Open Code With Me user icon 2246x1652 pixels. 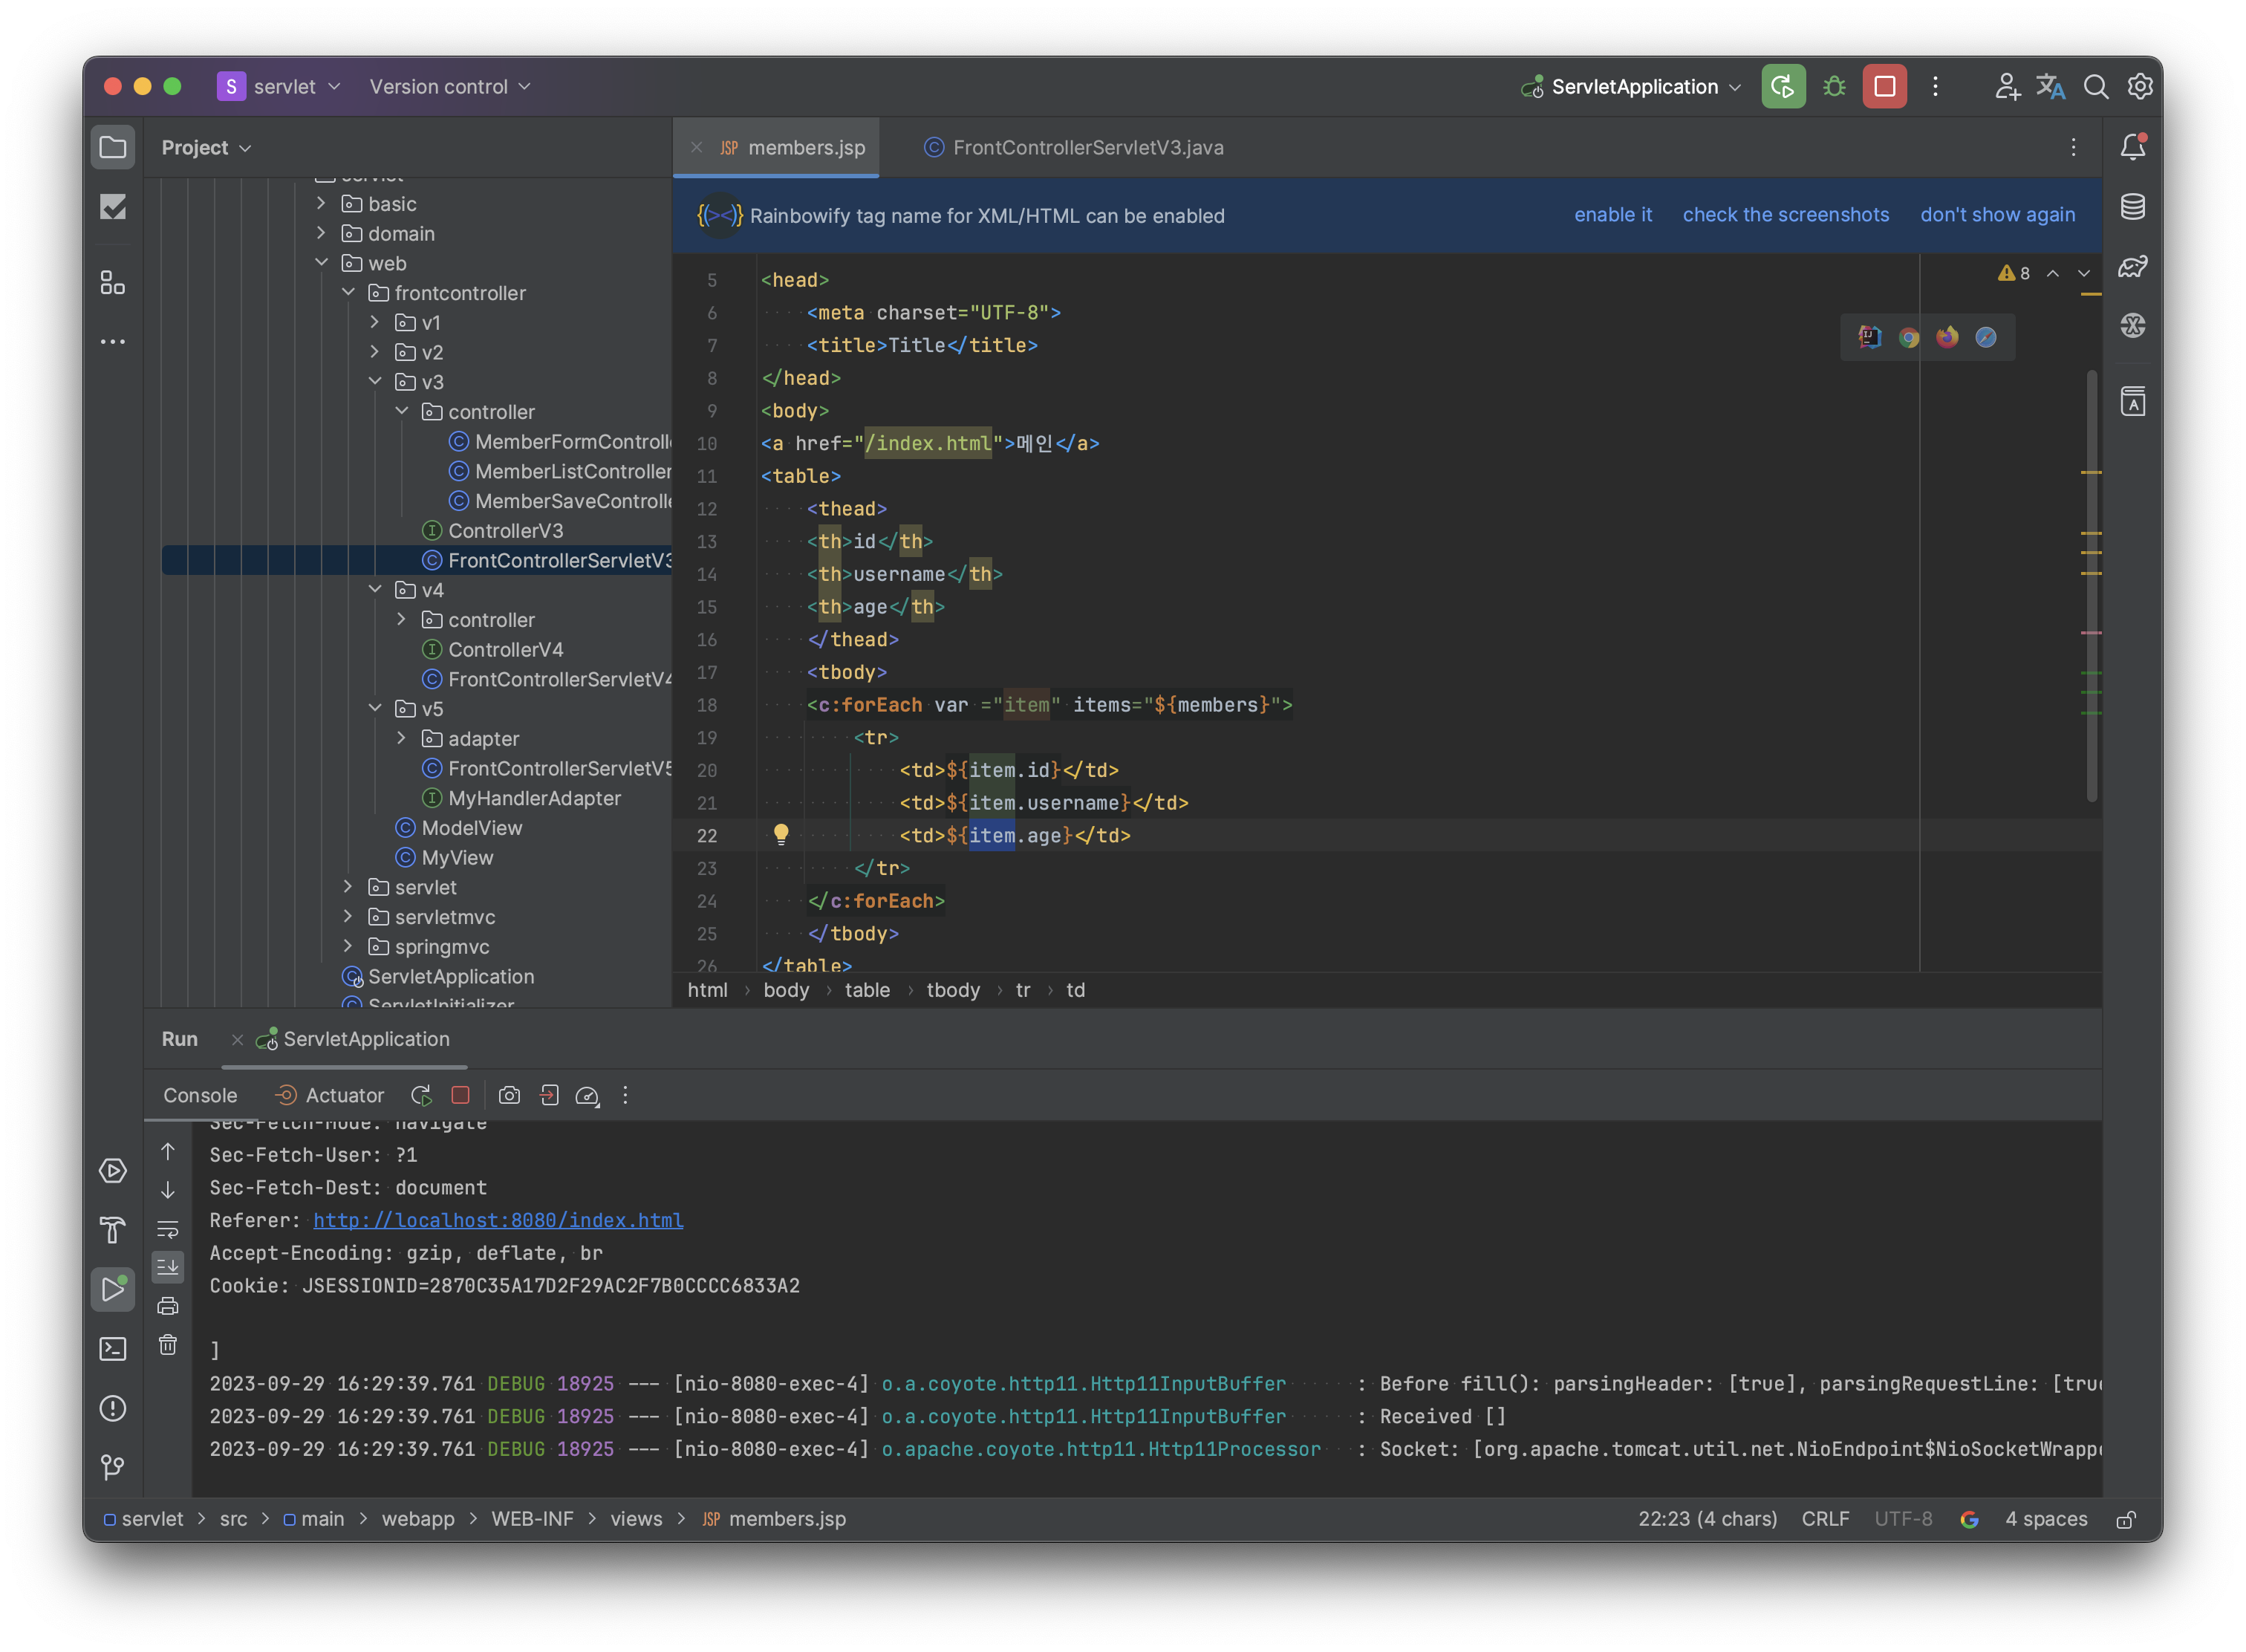2007,87
